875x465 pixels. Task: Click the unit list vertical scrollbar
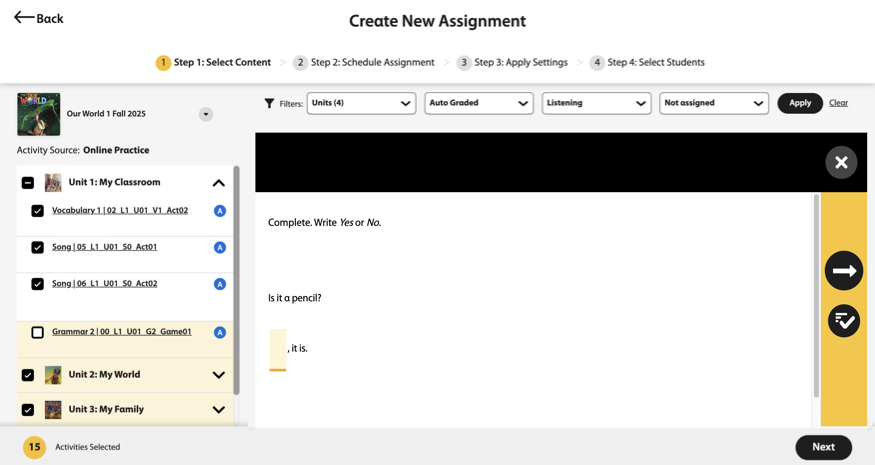point(236,280)
